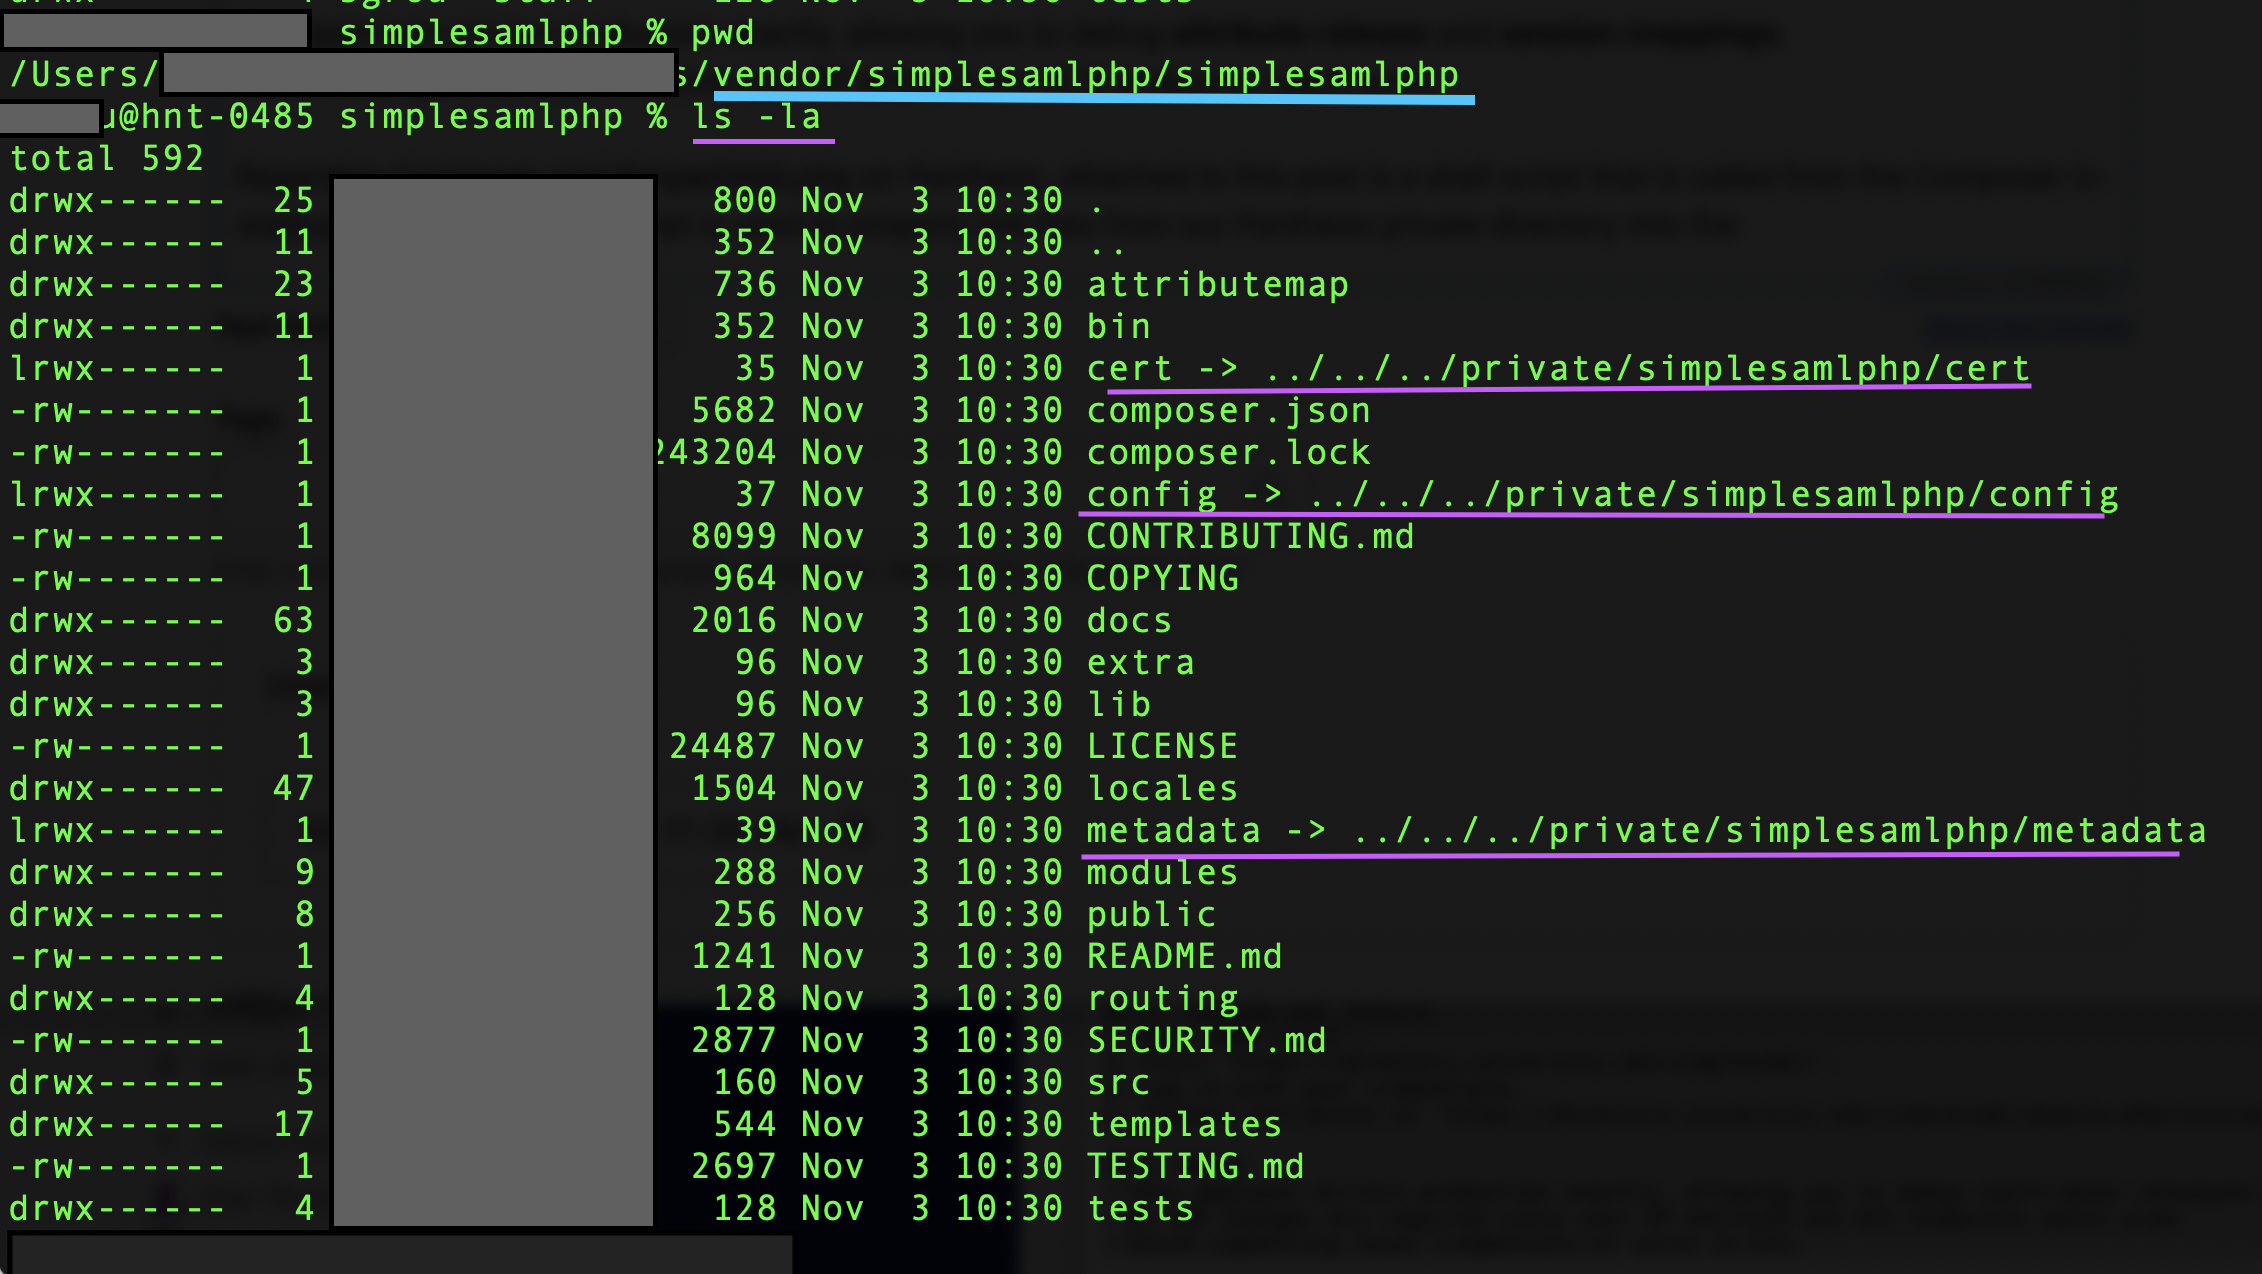Select the attributemap directory entry

[x=1218, y=283]
